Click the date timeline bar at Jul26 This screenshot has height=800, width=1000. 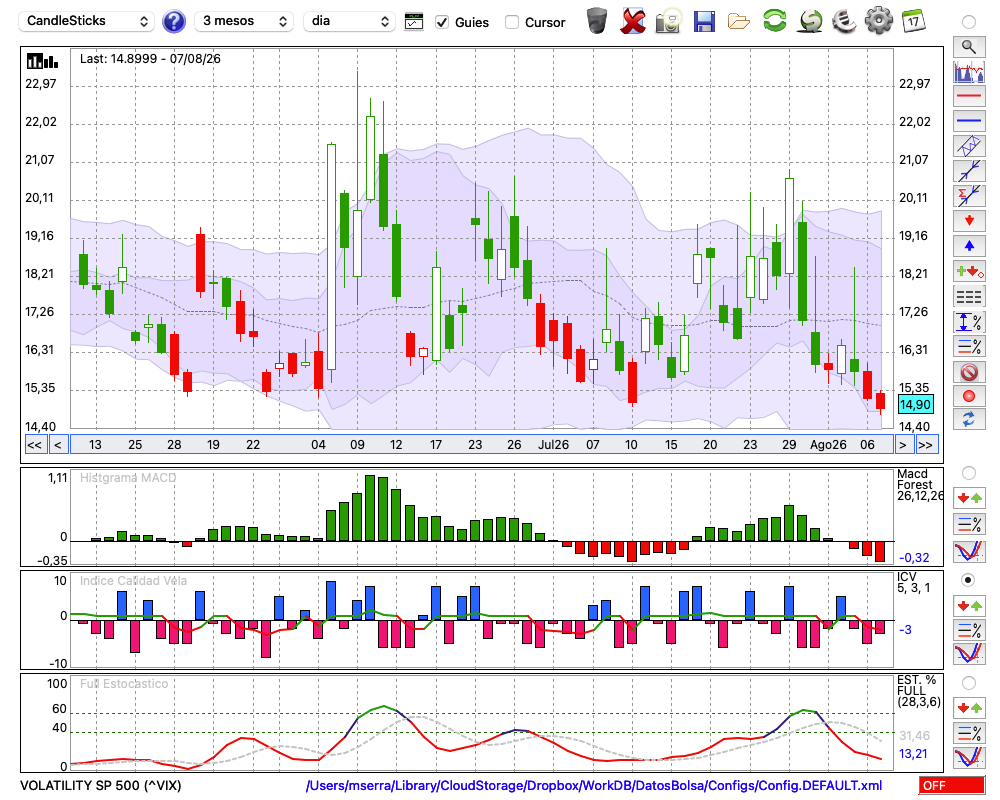[553, 445]
